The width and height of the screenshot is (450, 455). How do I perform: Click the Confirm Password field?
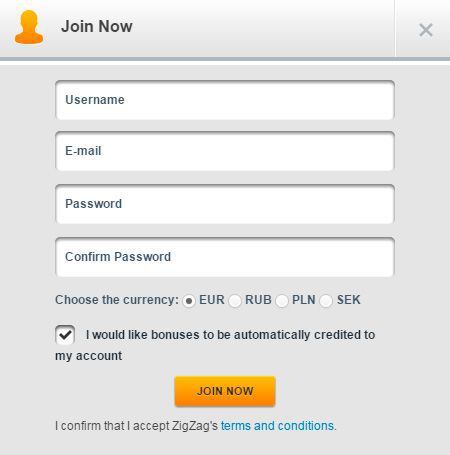click(225, 257)
